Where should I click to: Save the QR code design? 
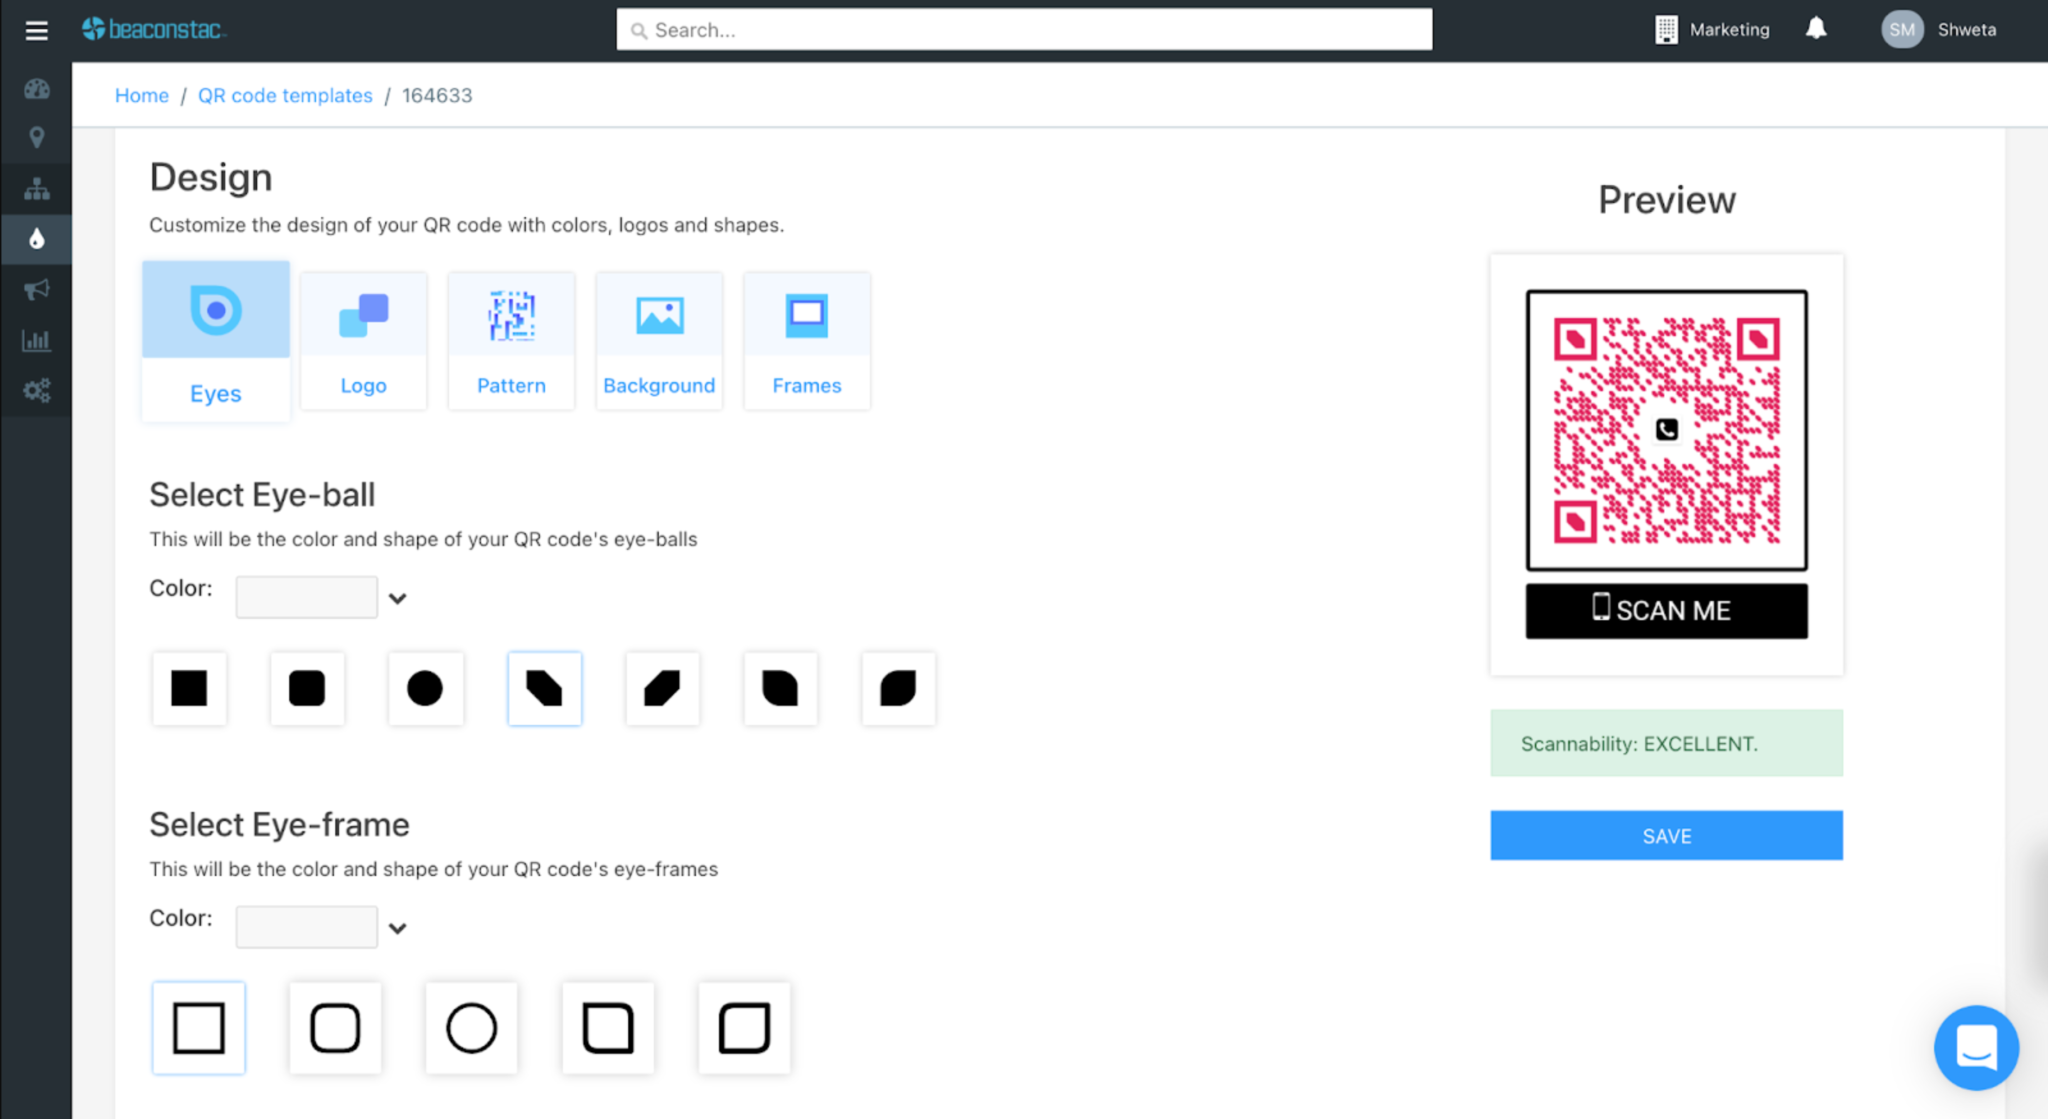click(1666, 835)
